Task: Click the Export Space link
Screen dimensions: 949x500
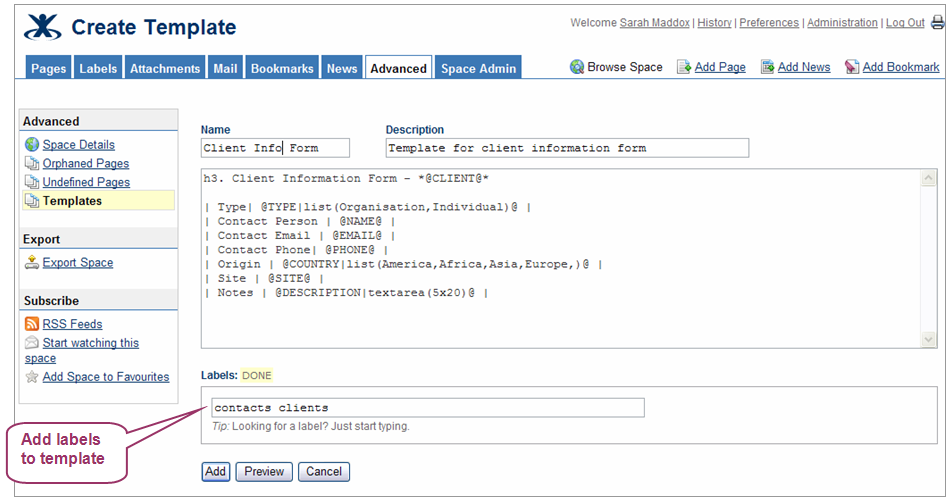Action: point(77,262)
